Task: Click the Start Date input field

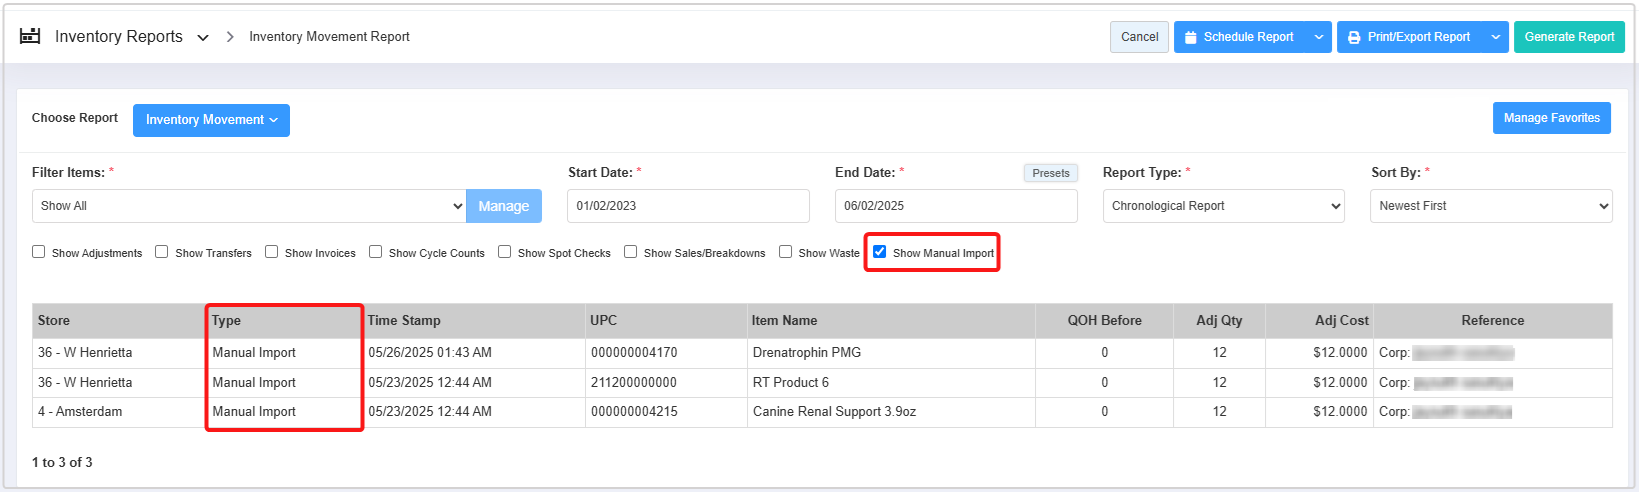Action: [688, 206]
